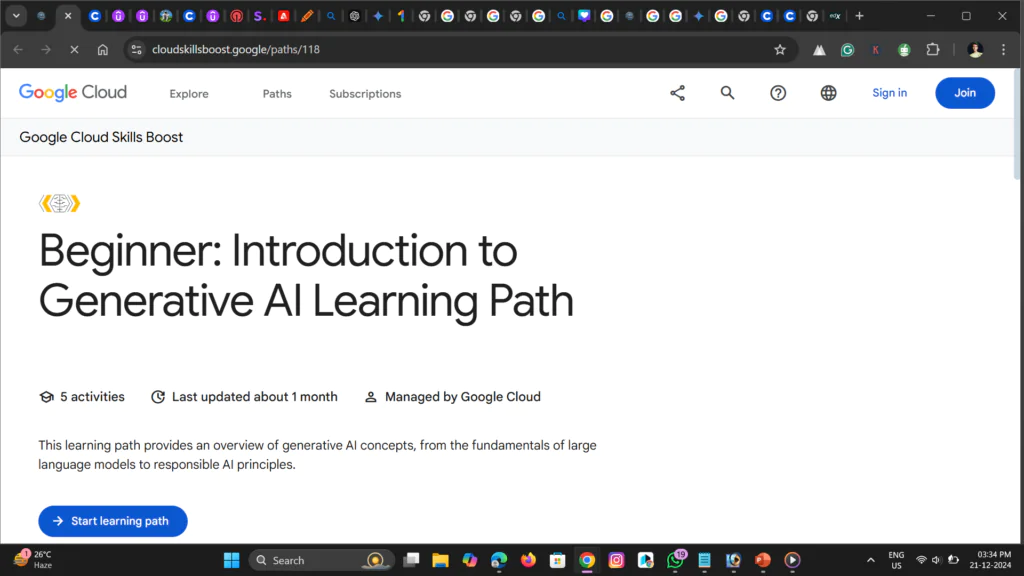The height and width of the screenshot is (576, 1024).
Task: Click the triangle extension icon in toolbar
Action: pos(819,50)
